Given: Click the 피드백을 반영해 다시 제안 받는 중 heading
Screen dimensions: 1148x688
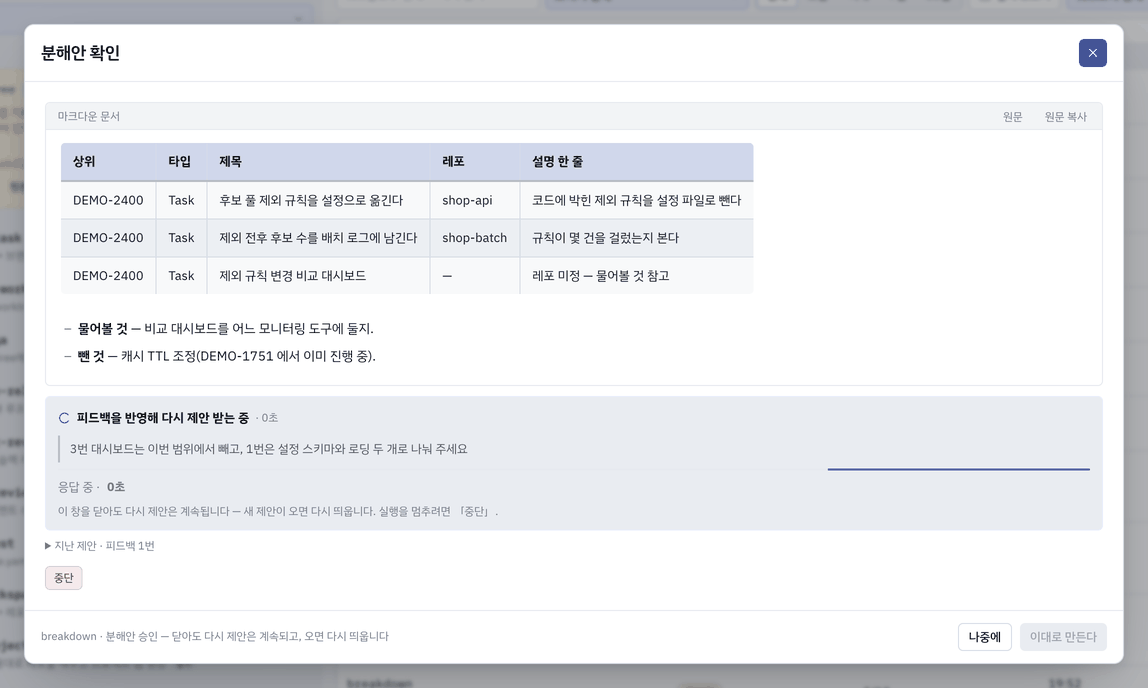Looking at the screenshot, I should pyautogui.click(x=163, y=418).
